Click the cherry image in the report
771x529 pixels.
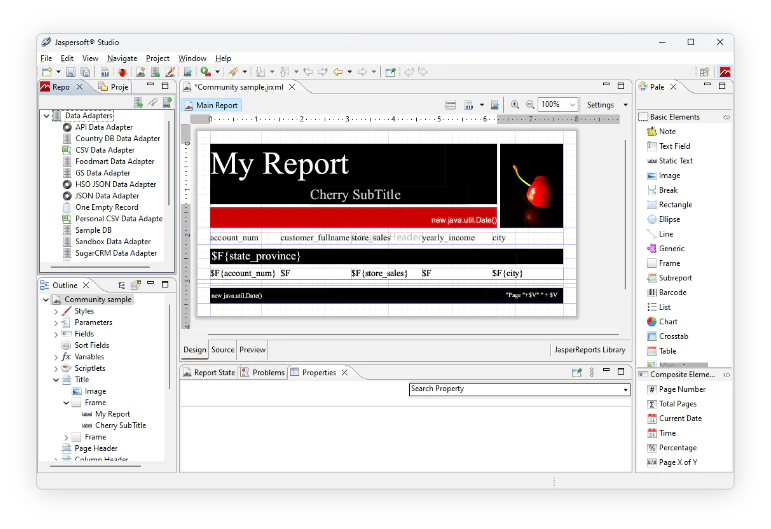[532, 185]
